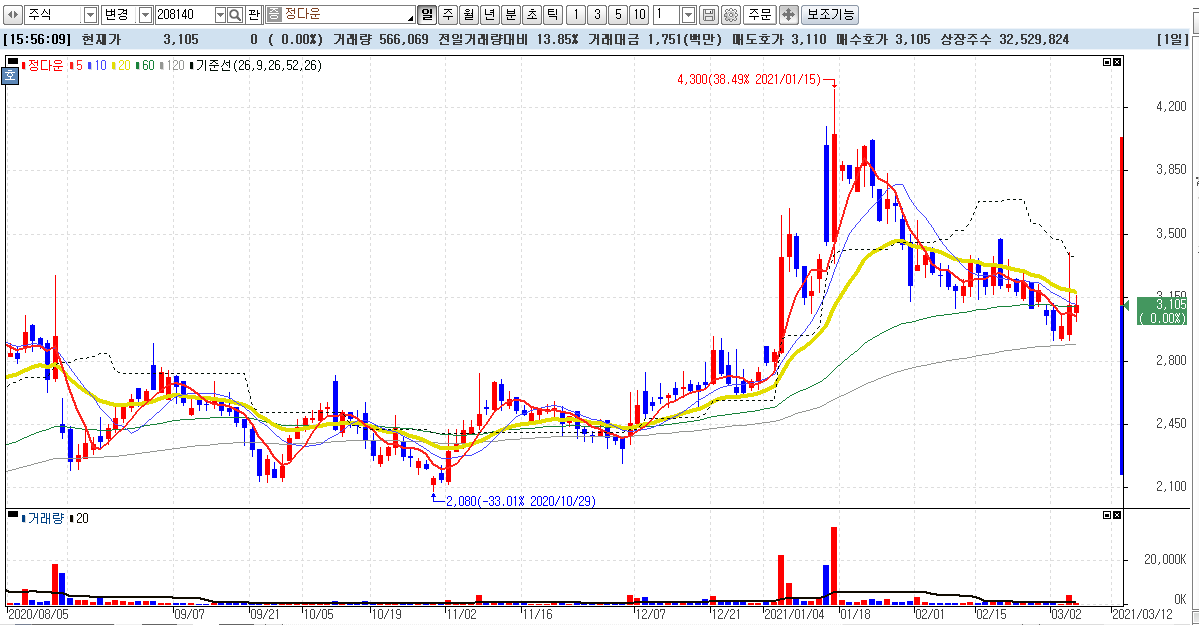Click the 기준선(26,9,26,52,26) indicator legend
Viewport: 1199px width, 625px height.
point(257,66)
